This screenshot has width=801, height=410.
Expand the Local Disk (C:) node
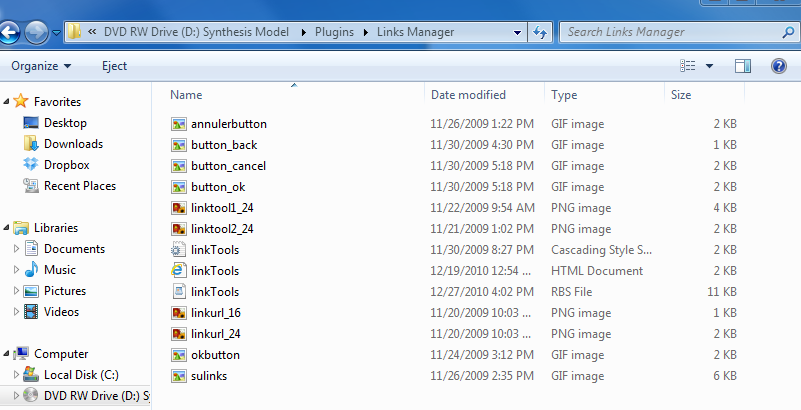(x=16, y=375)
